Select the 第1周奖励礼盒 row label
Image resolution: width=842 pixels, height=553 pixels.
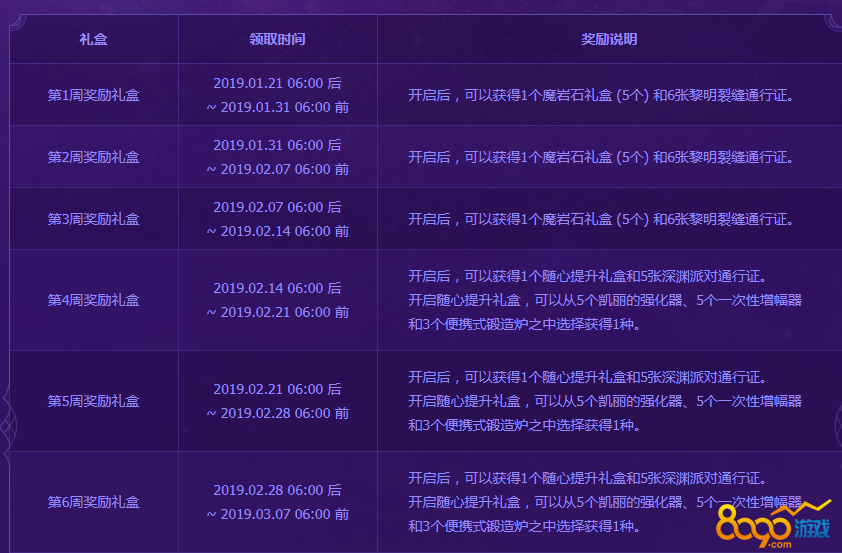(94, 96)
